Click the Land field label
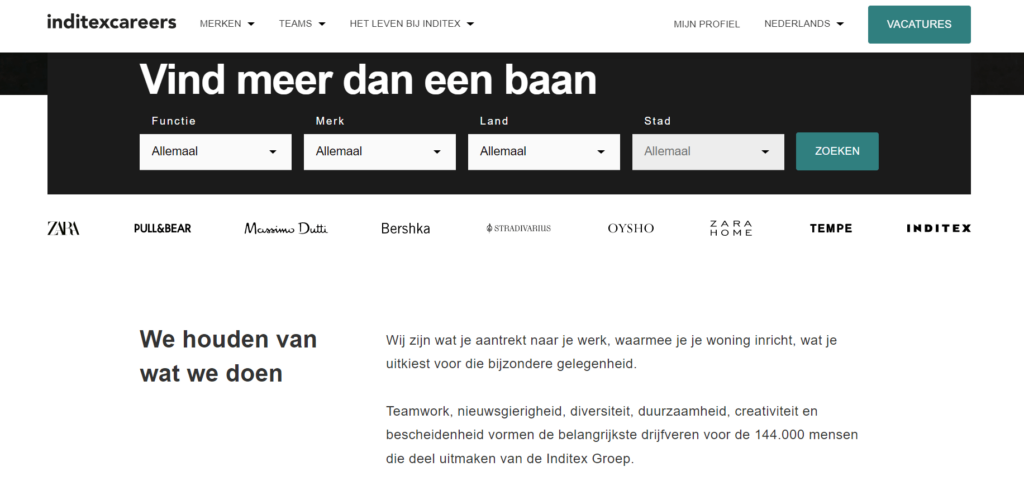The width and height of the screenshot is (1024, 481). (494, 121)
